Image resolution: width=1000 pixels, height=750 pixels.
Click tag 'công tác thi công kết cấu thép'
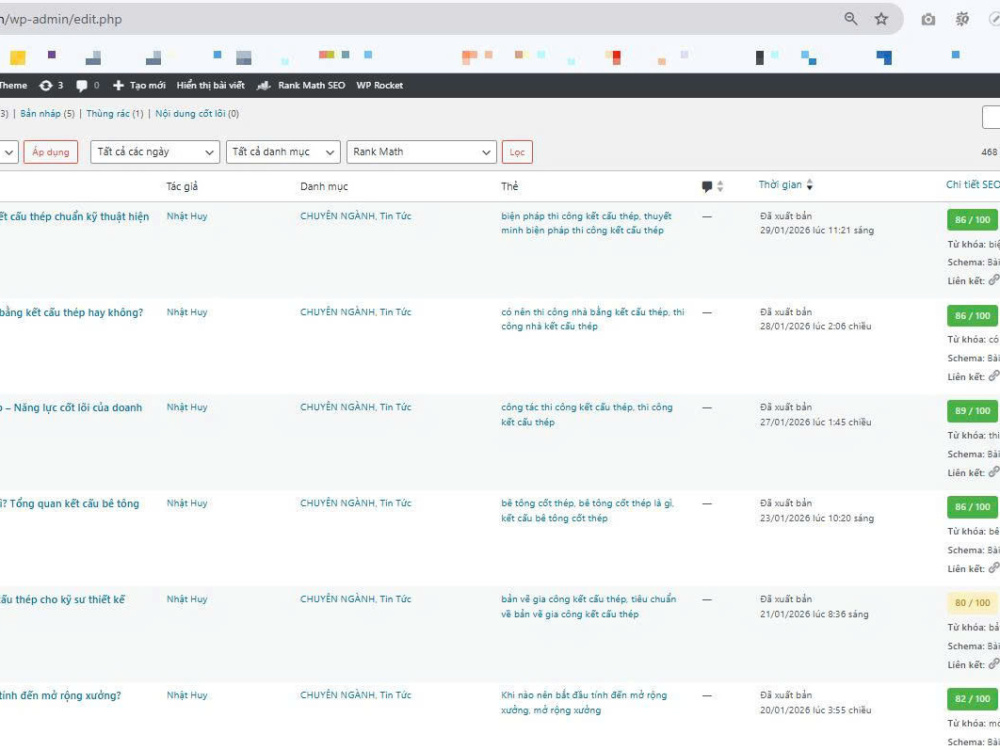pos(567,408)
